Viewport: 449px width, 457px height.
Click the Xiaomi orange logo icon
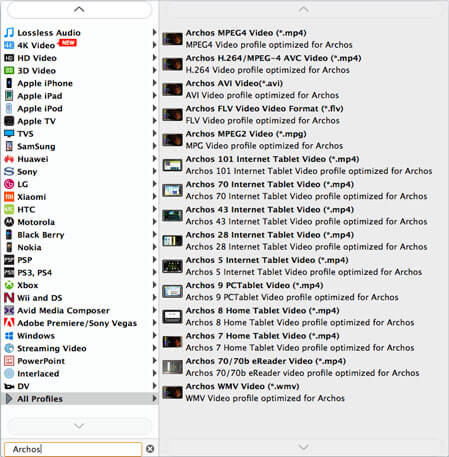pos(9,197)
